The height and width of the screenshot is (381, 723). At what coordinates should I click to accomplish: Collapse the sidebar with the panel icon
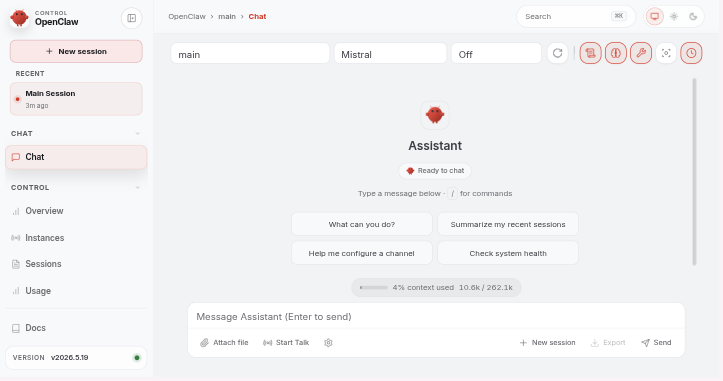[131, 18]
